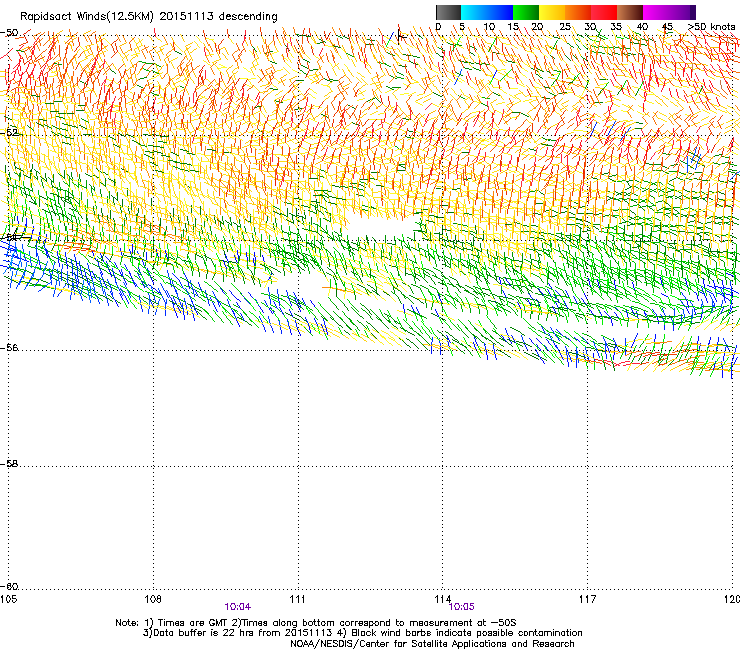Click the -56 latitude axis label
The height and width of the screenshot is (650, 740).
tap(9, 348)
